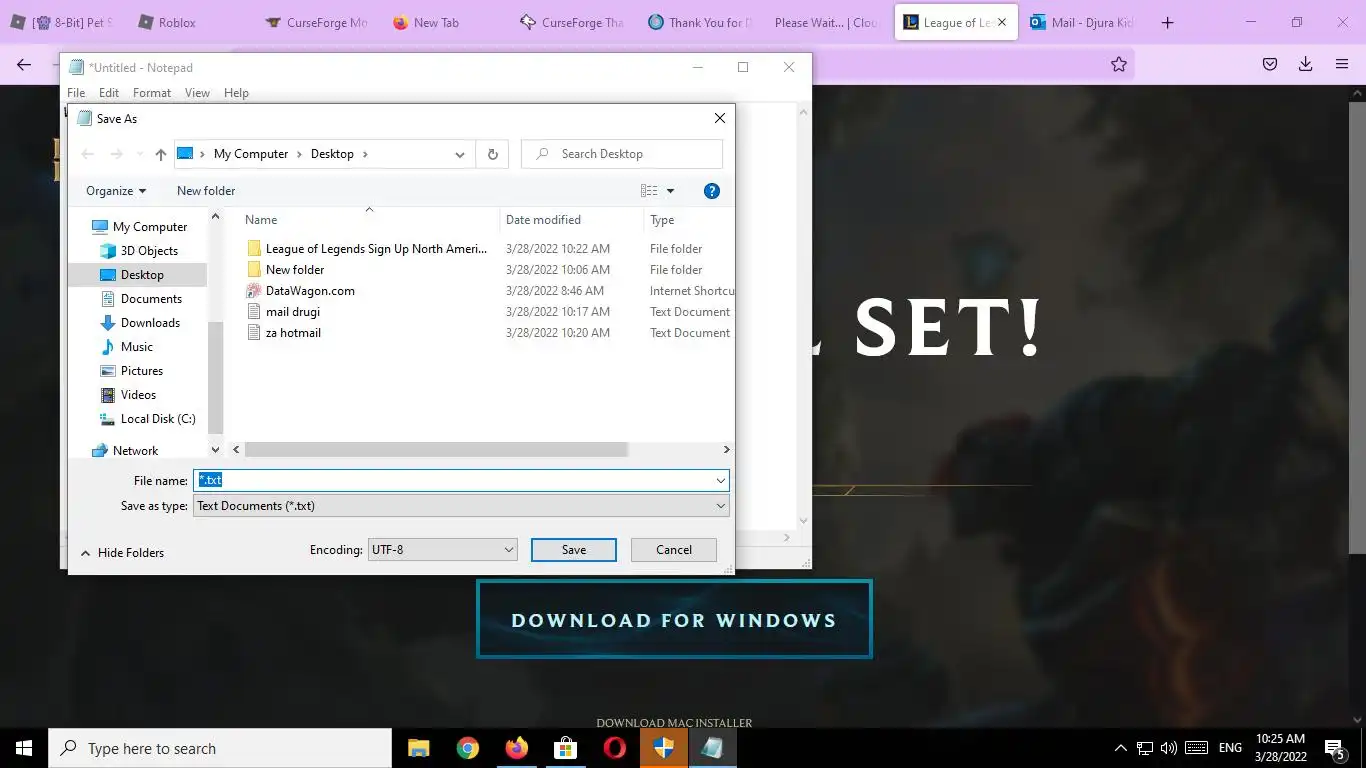The height and width of the screenshot is (768, 1366).
Task: Open the browser hamburger menu
Action: pos(1342,64)
